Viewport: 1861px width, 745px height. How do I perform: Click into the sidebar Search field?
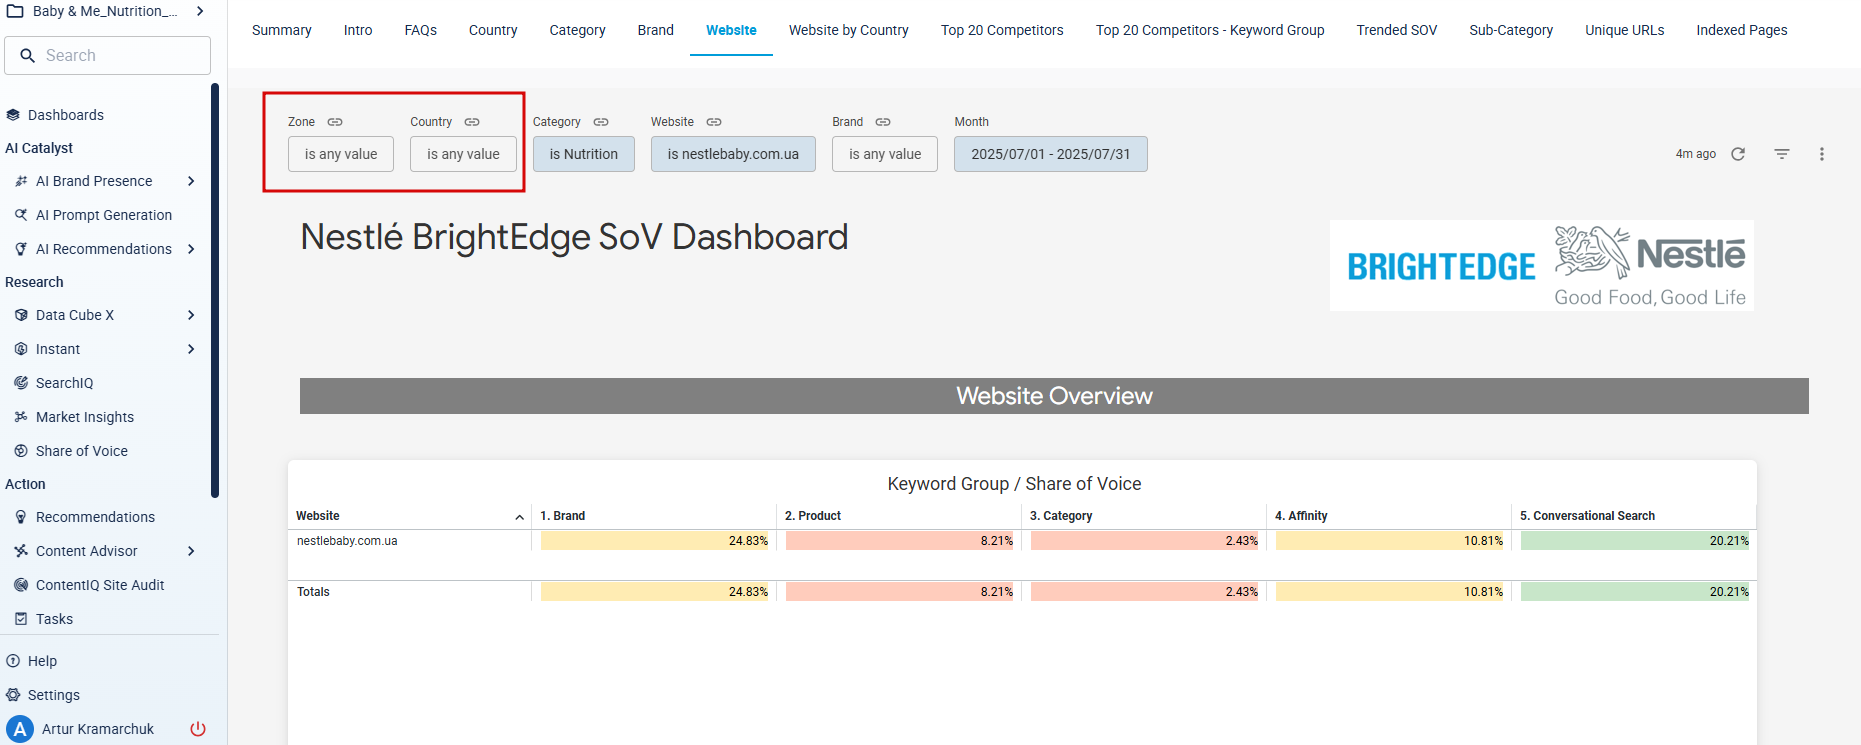(108, 56)
